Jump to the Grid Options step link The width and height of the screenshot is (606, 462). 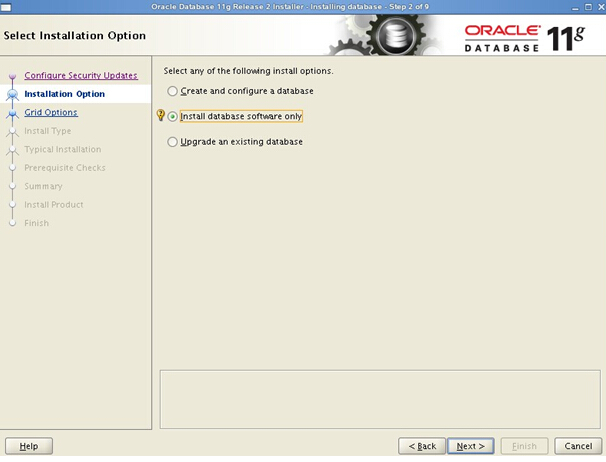coord(51,113)
